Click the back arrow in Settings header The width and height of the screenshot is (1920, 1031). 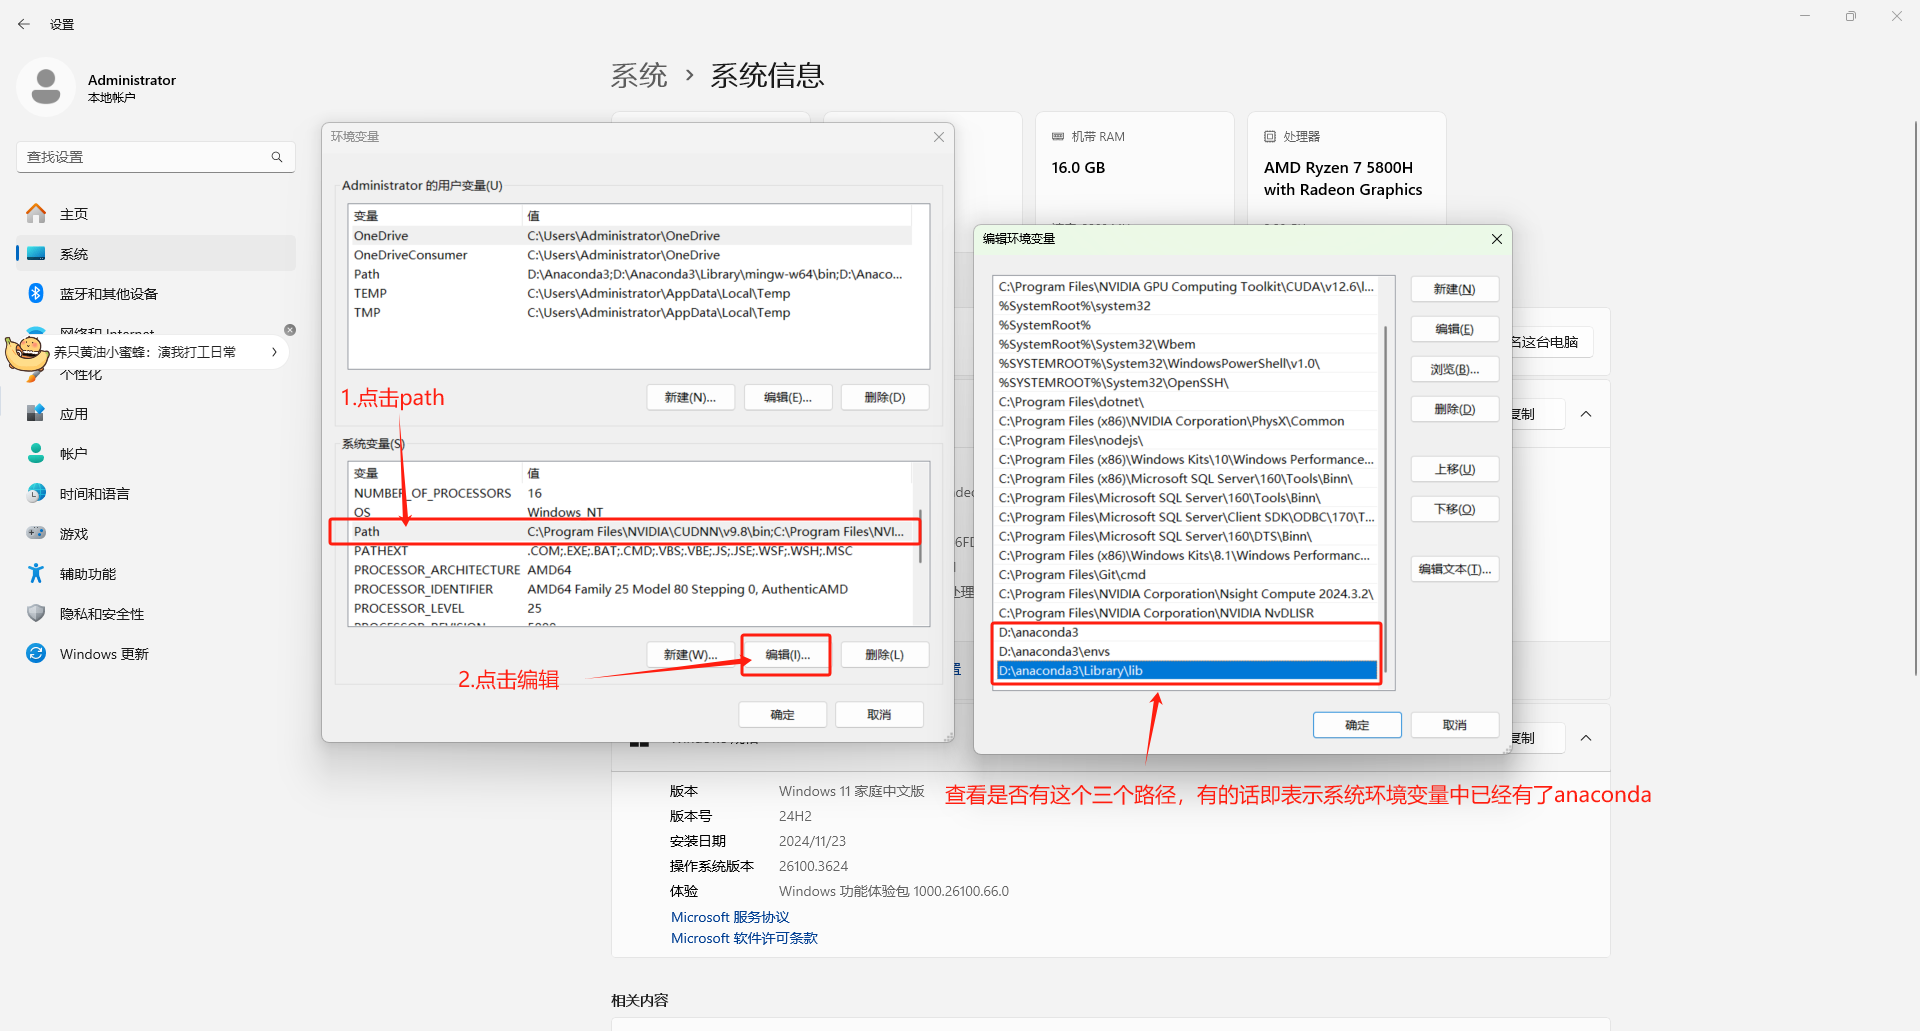[24, 24]
